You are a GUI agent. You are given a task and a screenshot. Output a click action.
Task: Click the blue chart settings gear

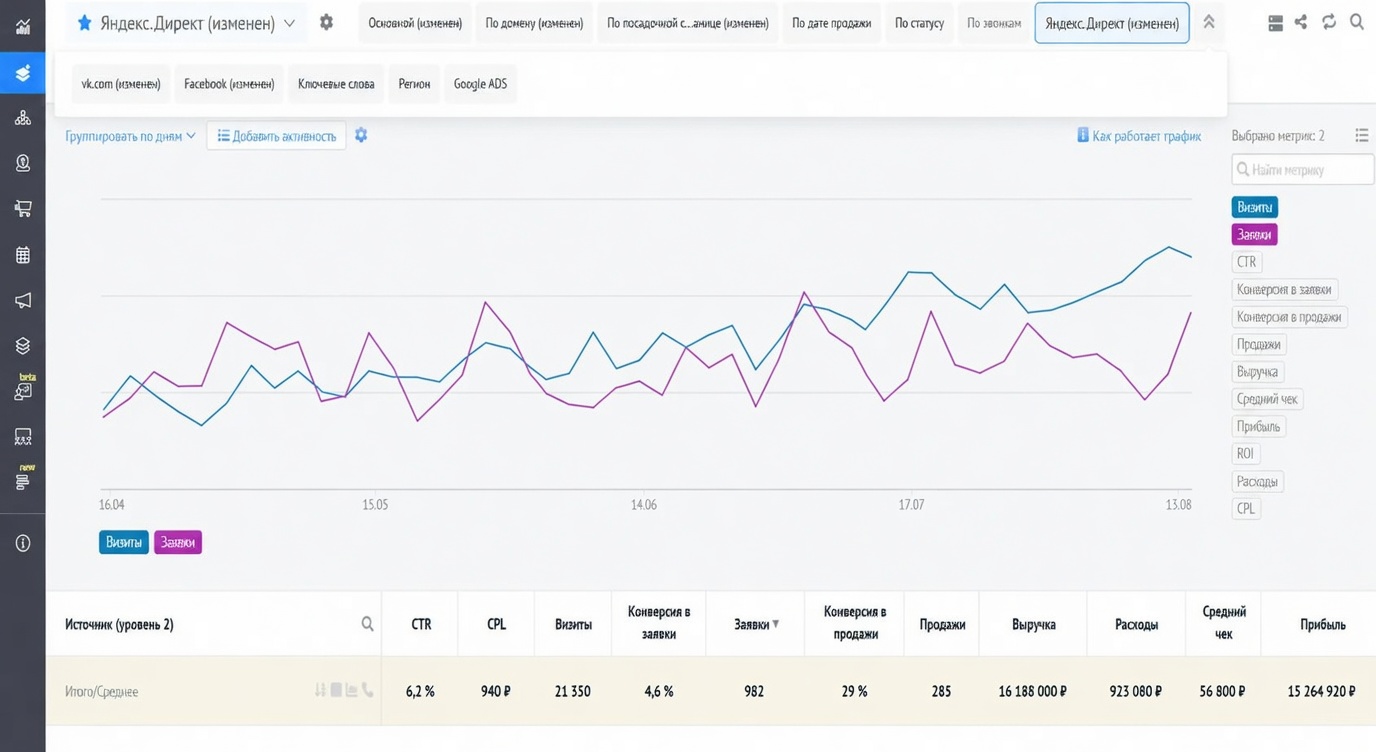pos(361,135)
